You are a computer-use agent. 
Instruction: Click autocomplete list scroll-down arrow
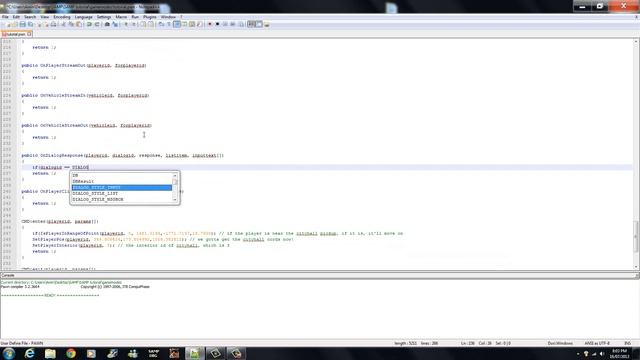[175, 200]
